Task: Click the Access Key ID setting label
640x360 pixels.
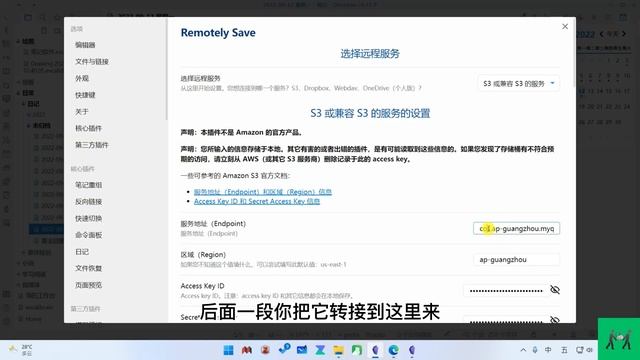Action: (202, 286)
